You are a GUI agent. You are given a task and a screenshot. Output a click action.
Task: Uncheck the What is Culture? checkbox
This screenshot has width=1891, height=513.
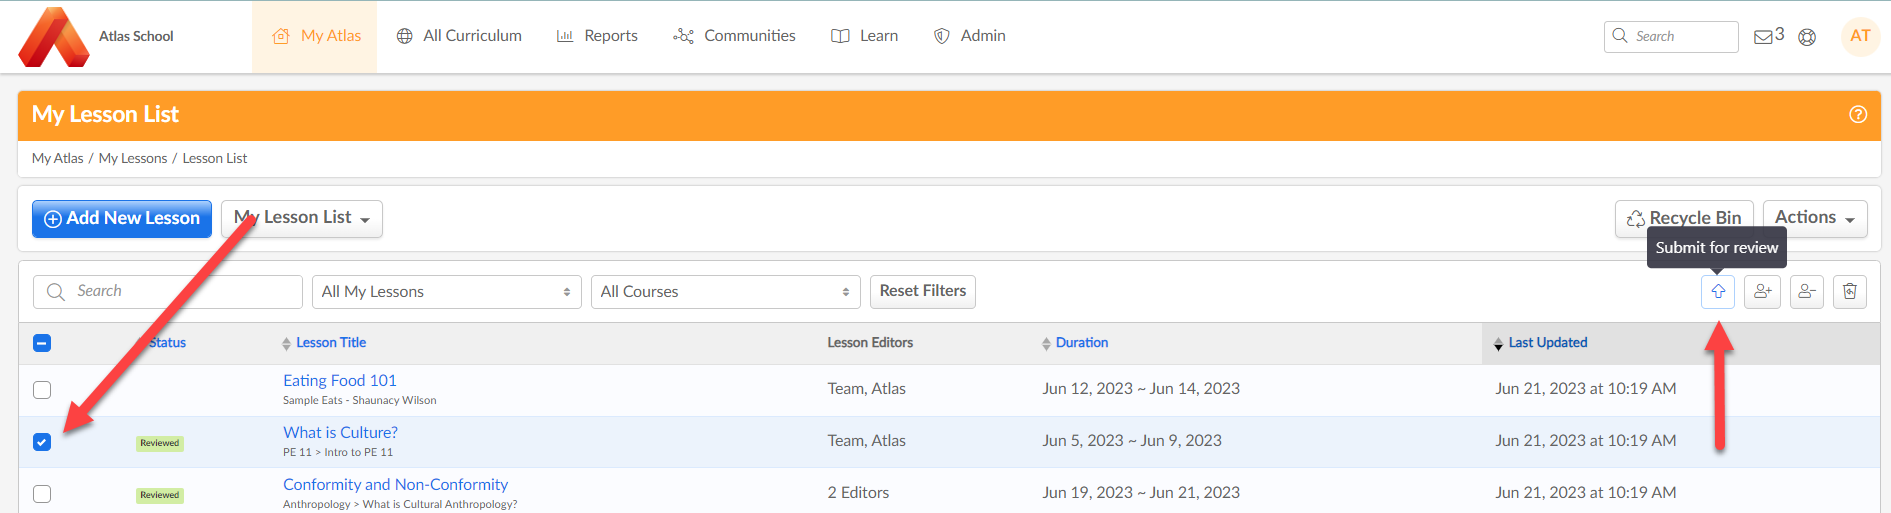click(42, 442)
